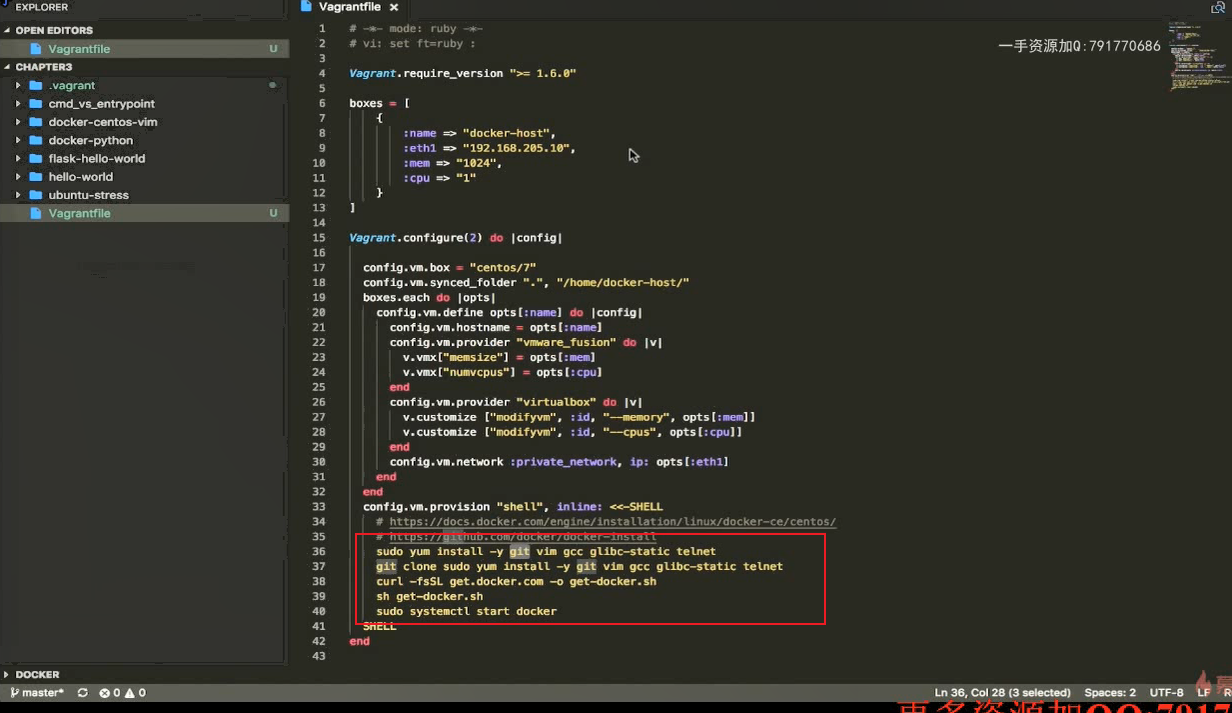Click the :private_network symbol on line 30

point(563,462)
